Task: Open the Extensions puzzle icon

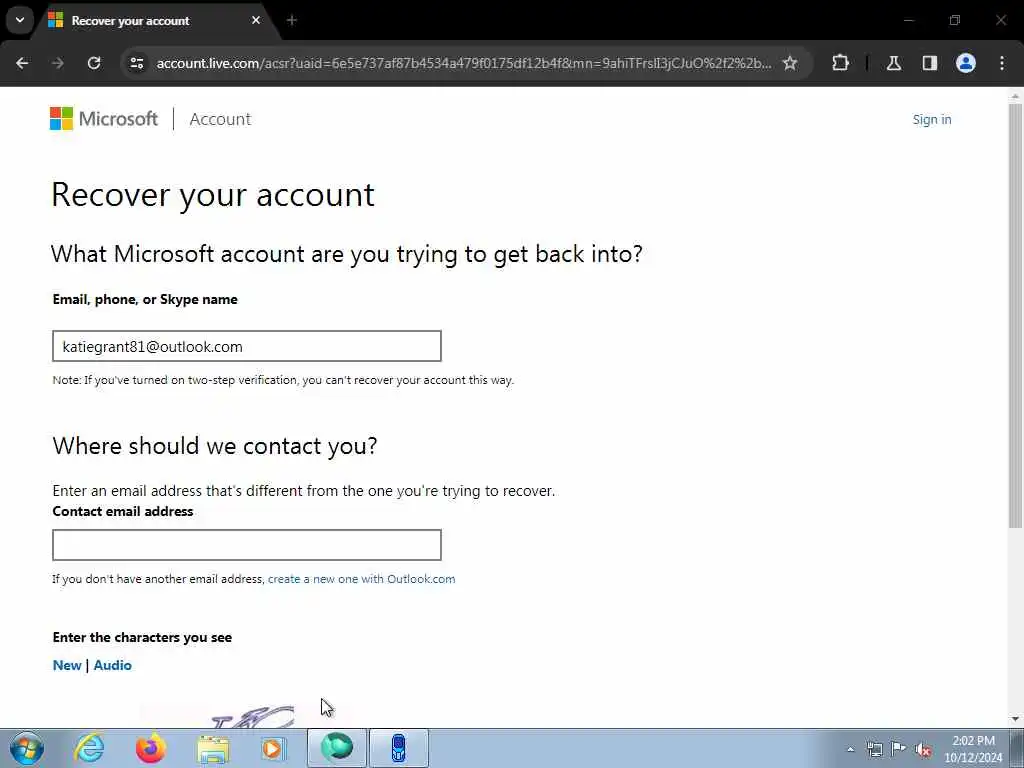Action: (x=840, y=63)
